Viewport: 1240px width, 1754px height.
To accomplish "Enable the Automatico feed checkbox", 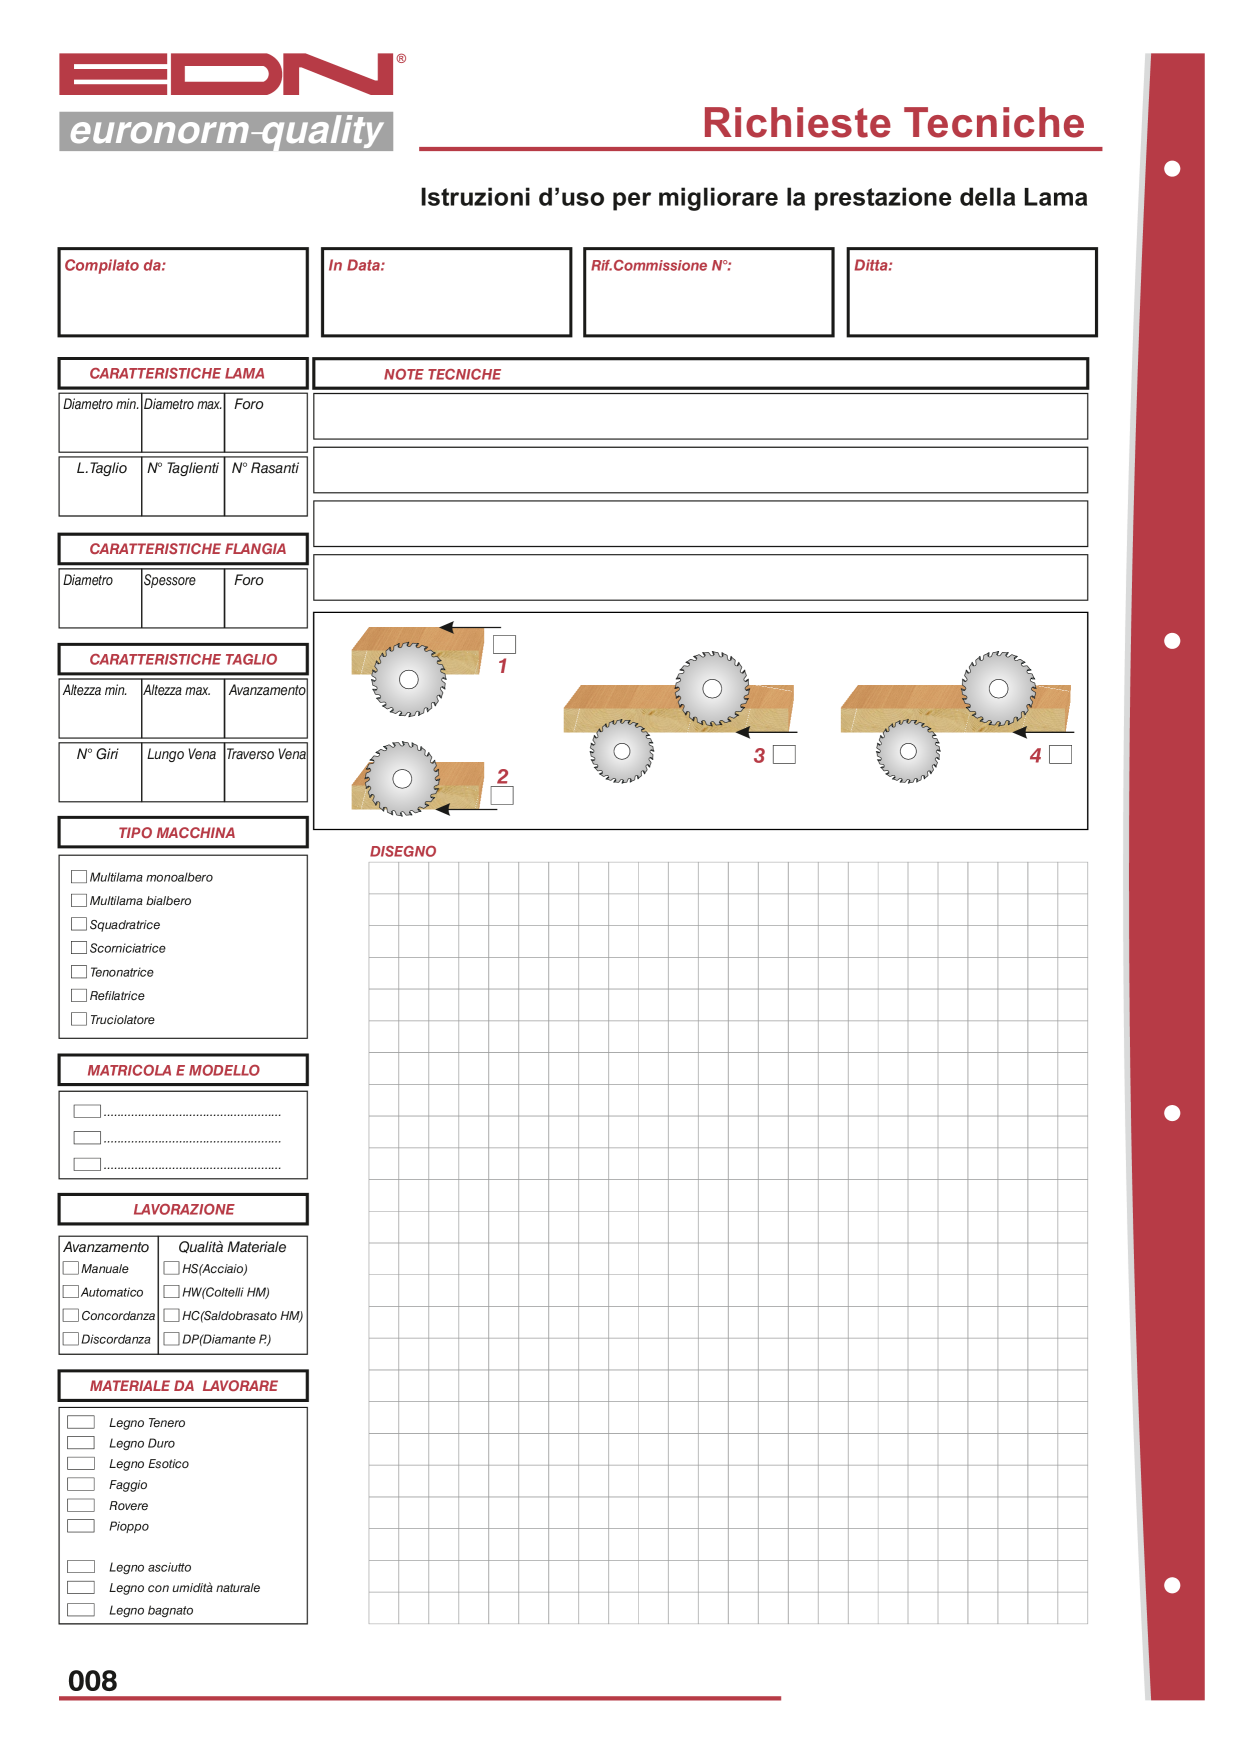I will pos(71,1292).
